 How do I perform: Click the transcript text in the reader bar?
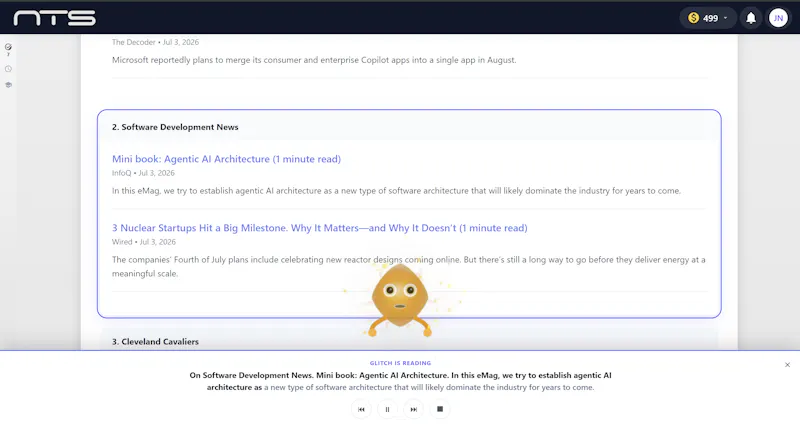(400, 381)
